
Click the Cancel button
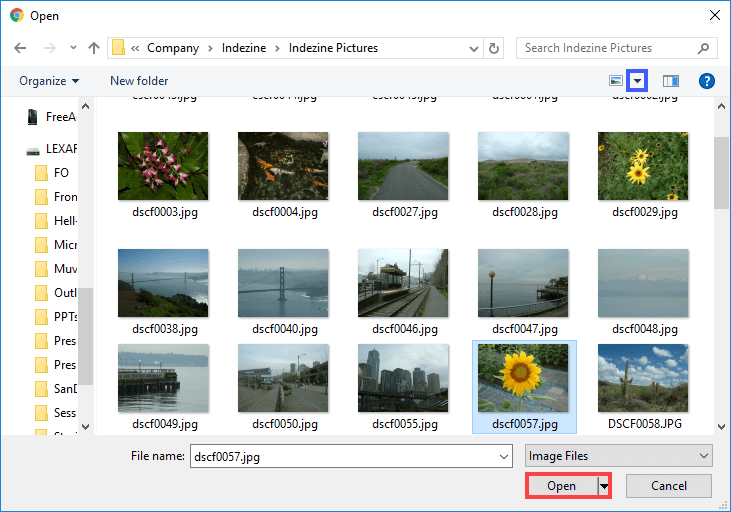(669, 486)
